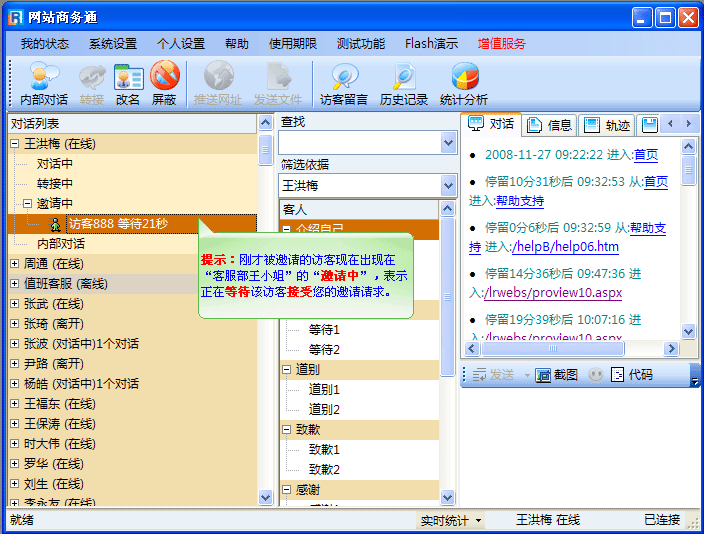
Task: Select 致歉1 quick reply item
Action: pos(324,450)
